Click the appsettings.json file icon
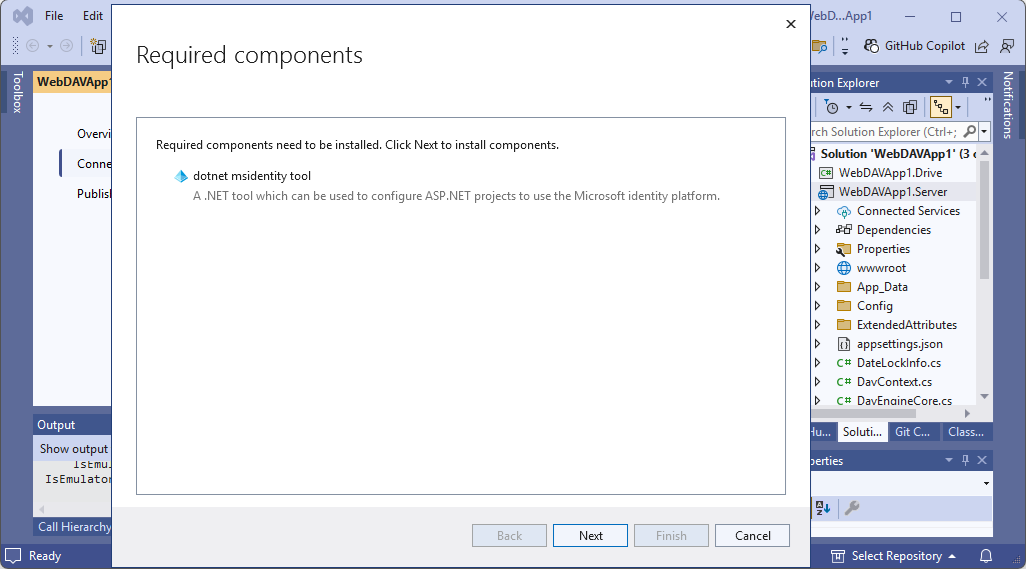The image size is (1026, 569). pos(844,344)
